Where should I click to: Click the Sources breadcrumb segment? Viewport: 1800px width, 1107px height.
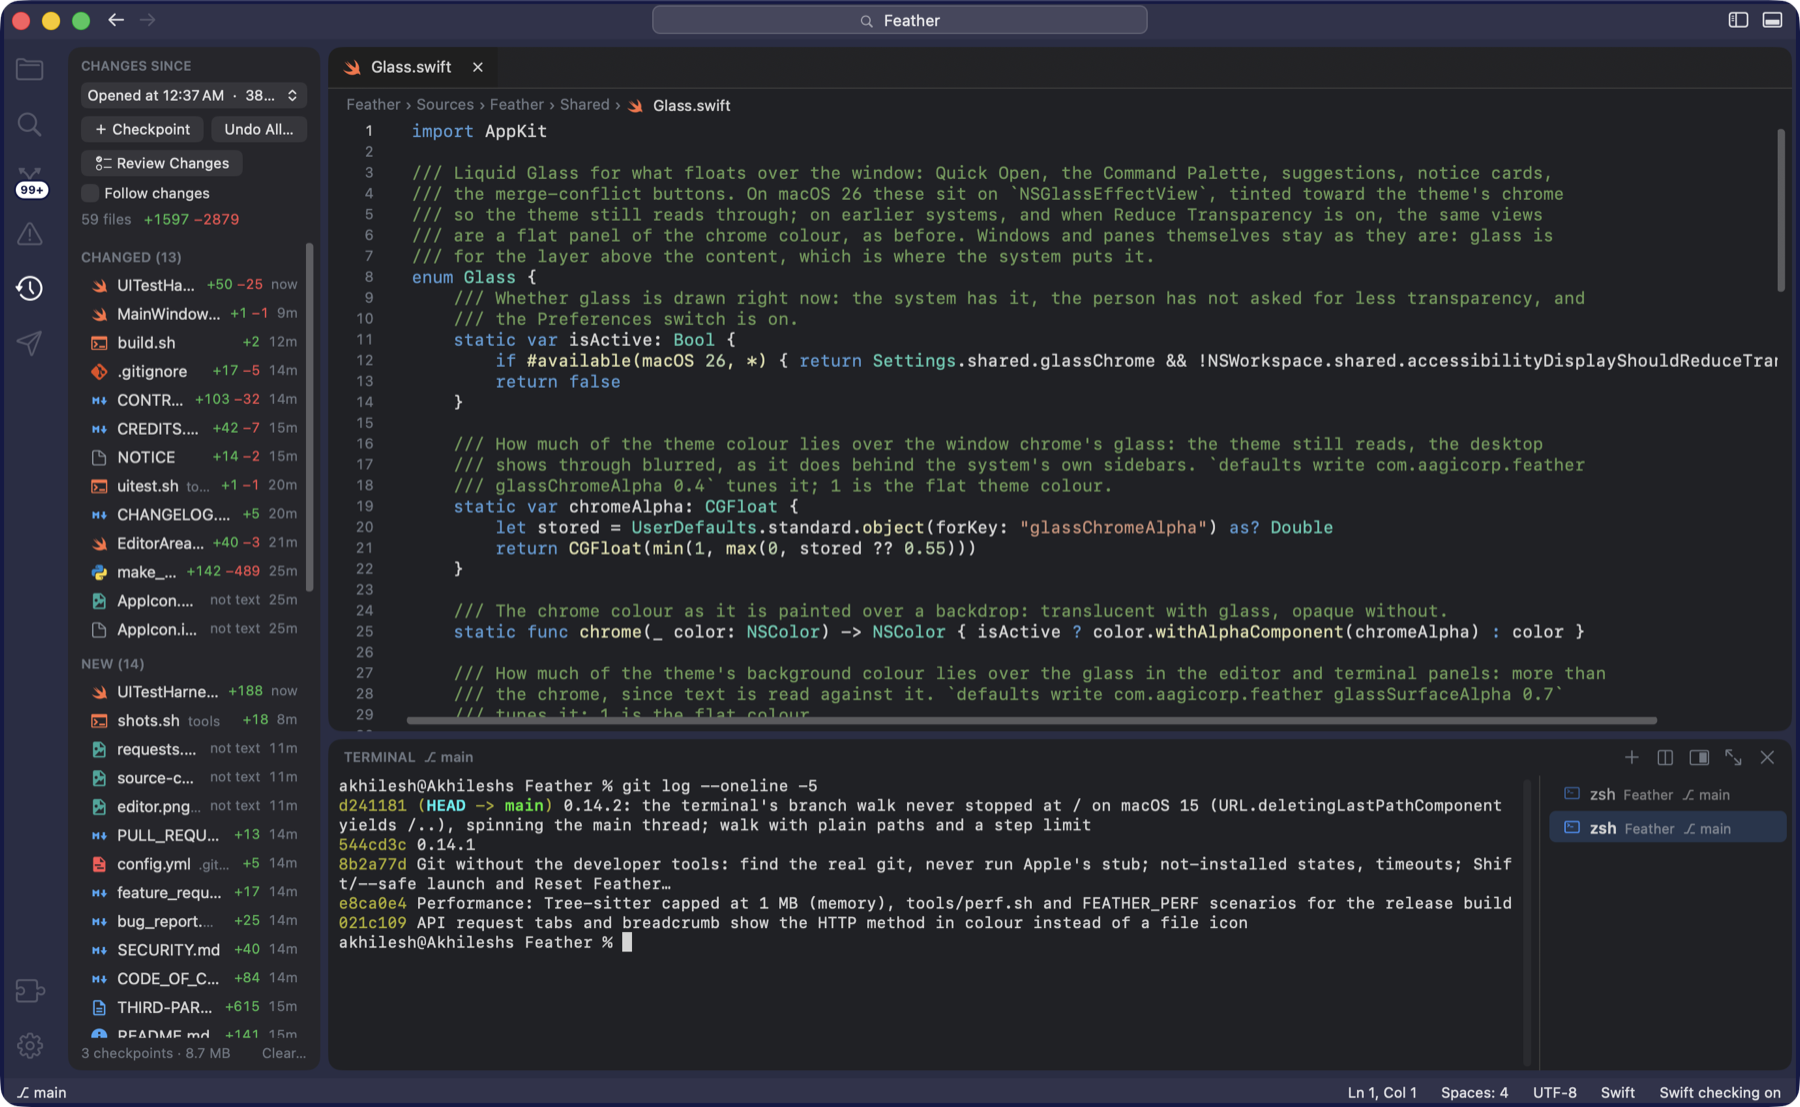pyautogui.click(x=445, y=105)
